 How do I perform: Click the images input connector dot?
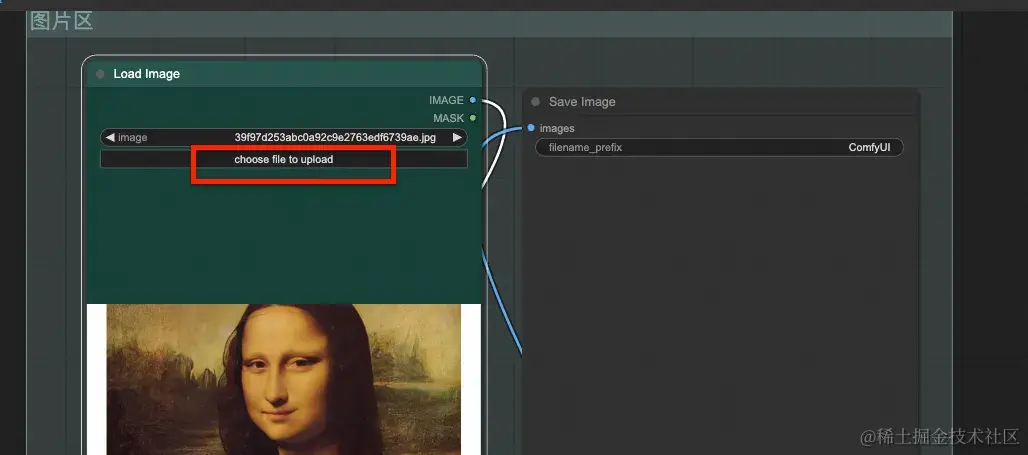pyautogui.click(x=530, y=128)
